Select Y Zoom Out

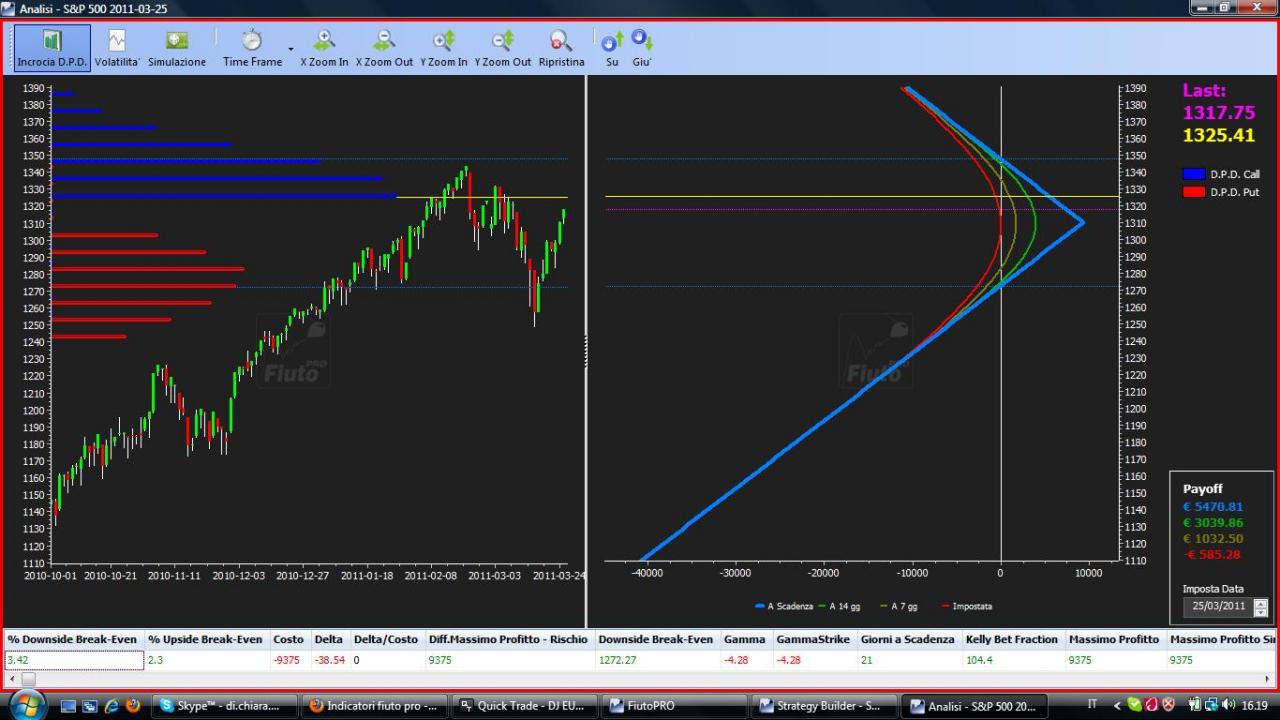(x=503, y=48)
